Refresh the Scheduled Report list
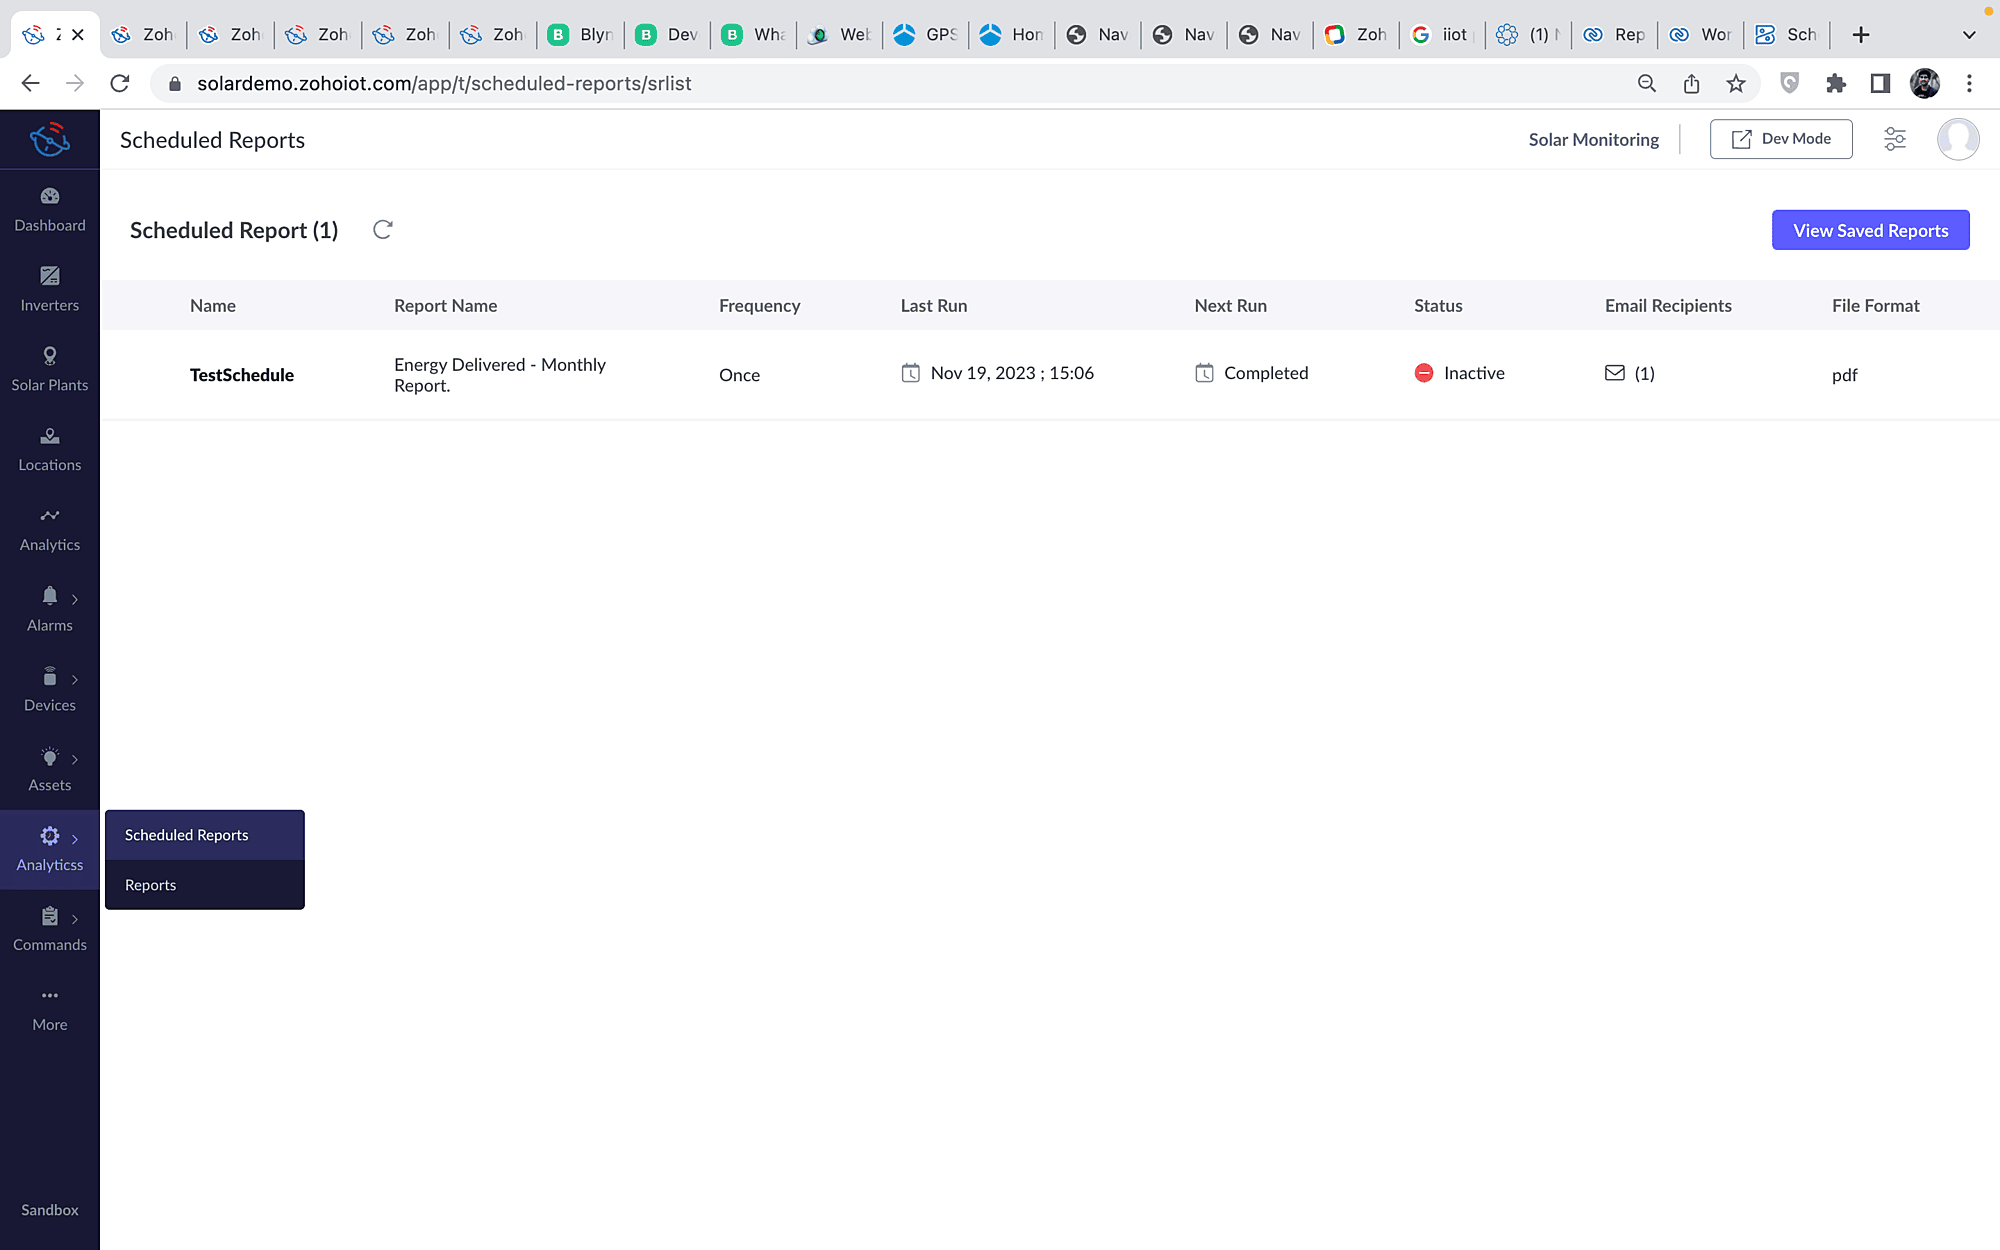Viewport: 2000px width, 1250px height. tap(382, 230)
